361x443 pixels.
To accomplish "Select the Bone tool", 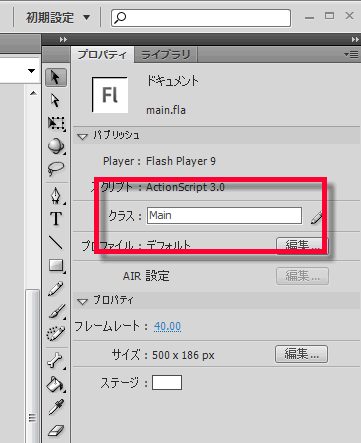I will [56, 360].
